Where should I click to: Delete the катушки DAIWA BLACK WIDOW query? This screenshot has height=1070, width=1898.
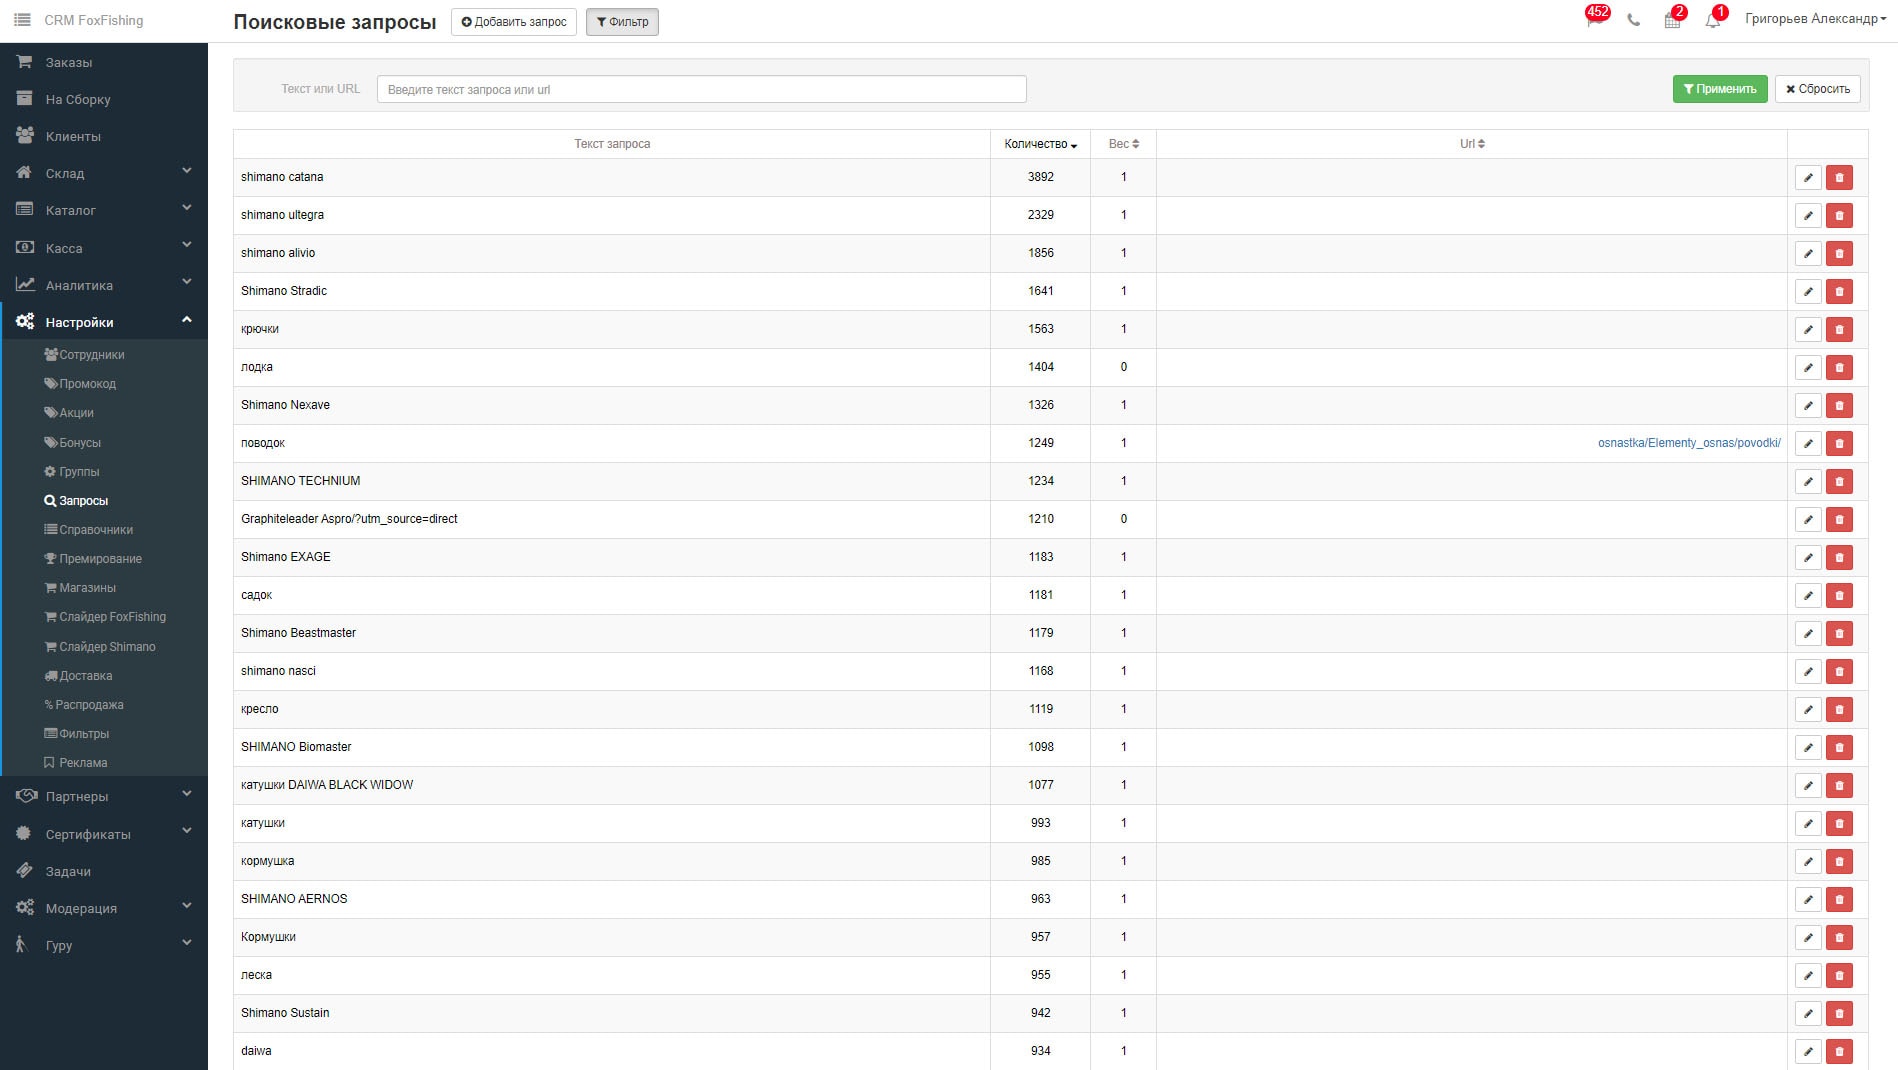click(x=1839, y=786)
